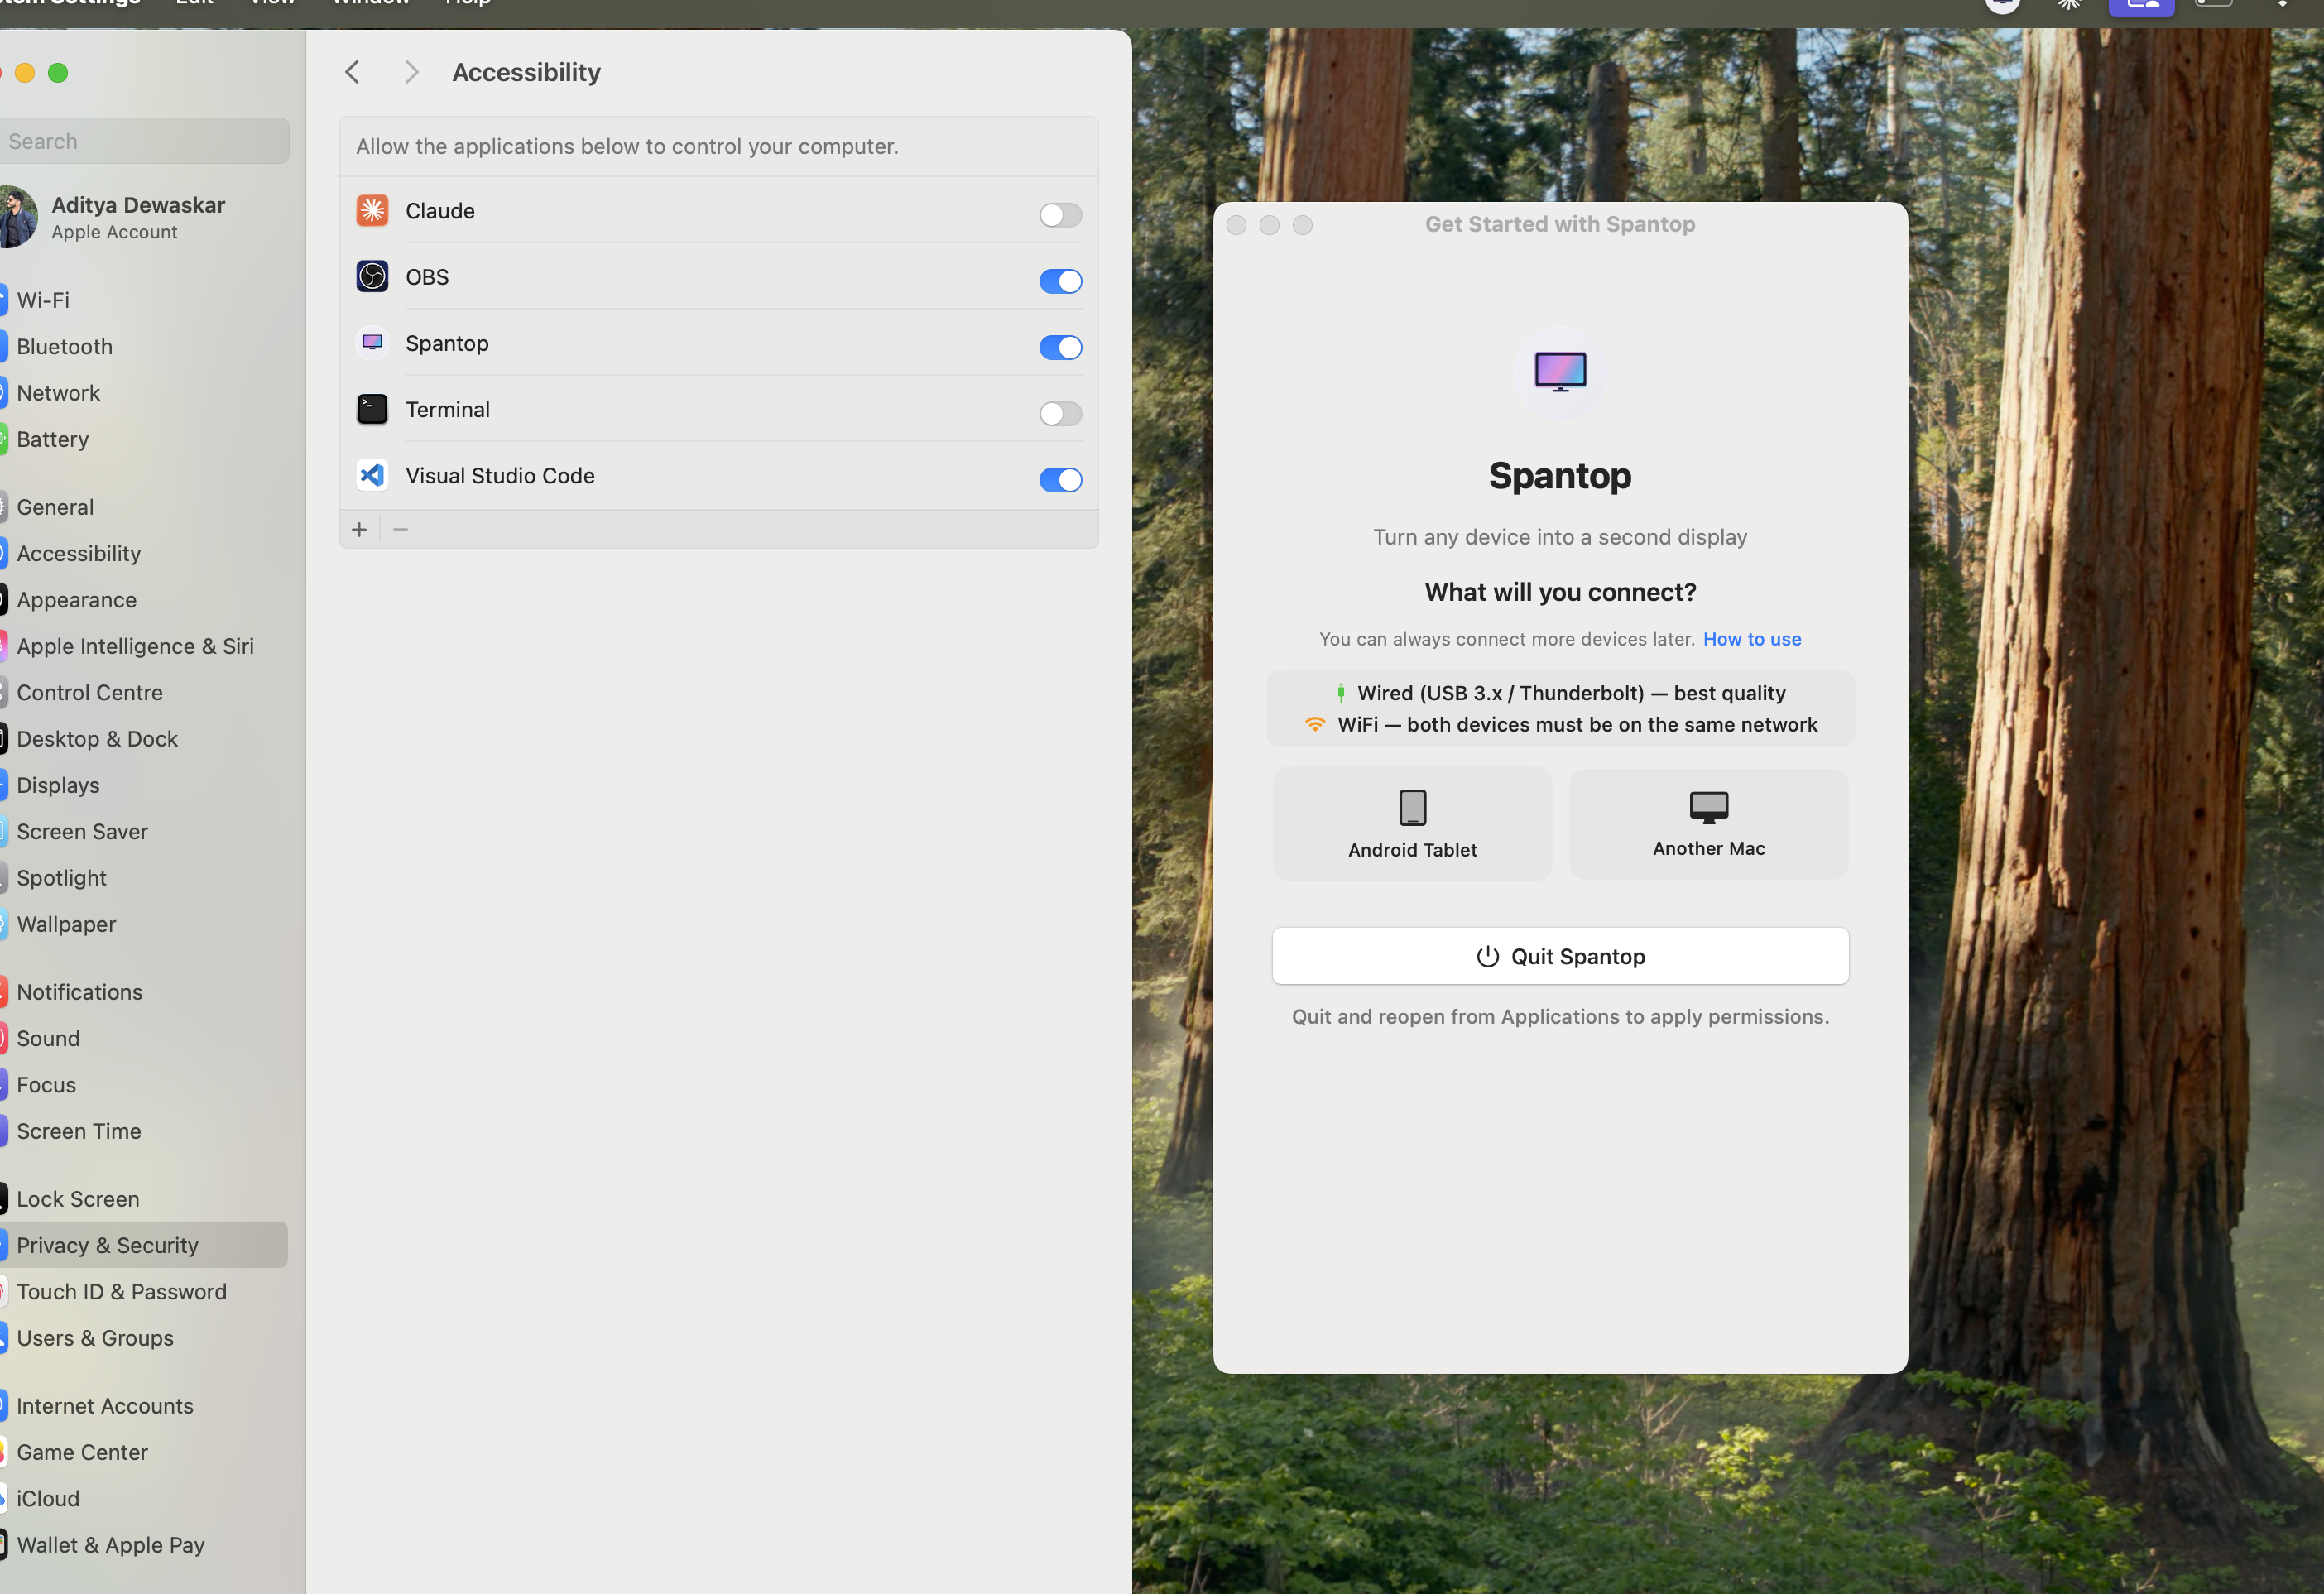Select Control Centre in sidebar
Image resolution: width=2324 pixels, height=1594 pixels.
click(x=144, y=692)
